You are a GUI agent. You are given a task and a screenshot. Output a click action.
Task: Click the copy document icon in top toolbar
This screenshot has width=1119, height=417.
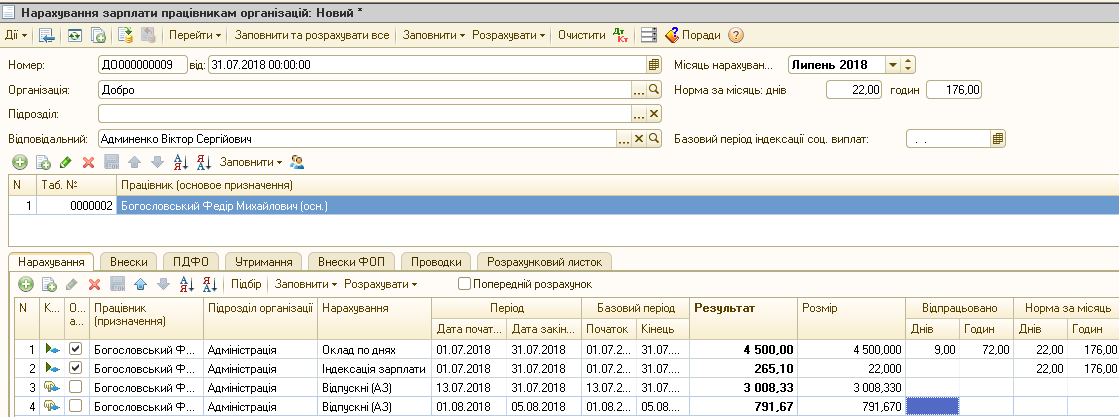point(98,35)
